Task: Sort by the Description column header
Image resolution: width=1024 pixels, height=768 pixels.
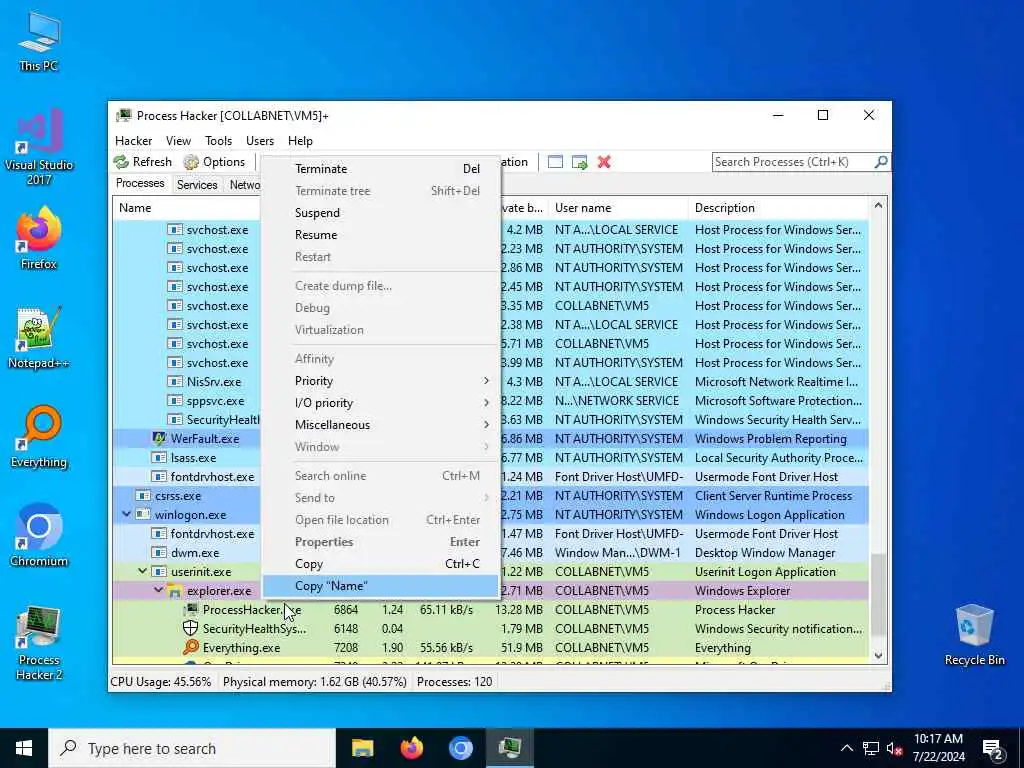Action: tap(778, 208)
